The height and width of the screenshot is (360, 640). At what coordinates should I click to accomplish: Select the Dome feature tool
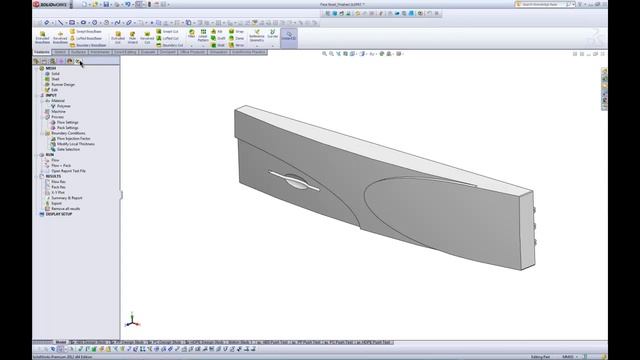point(236,38)
